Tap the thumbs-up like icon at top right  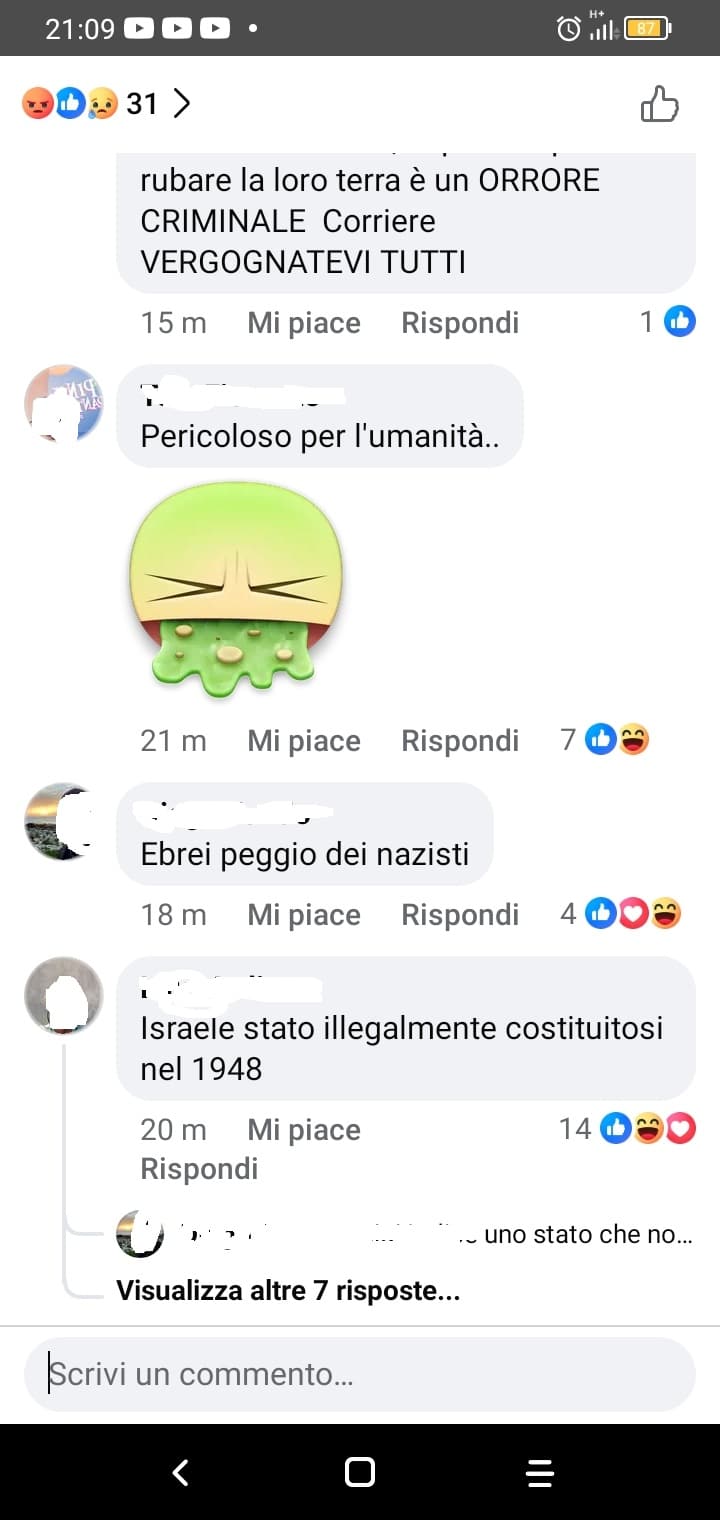pos(660,103)
